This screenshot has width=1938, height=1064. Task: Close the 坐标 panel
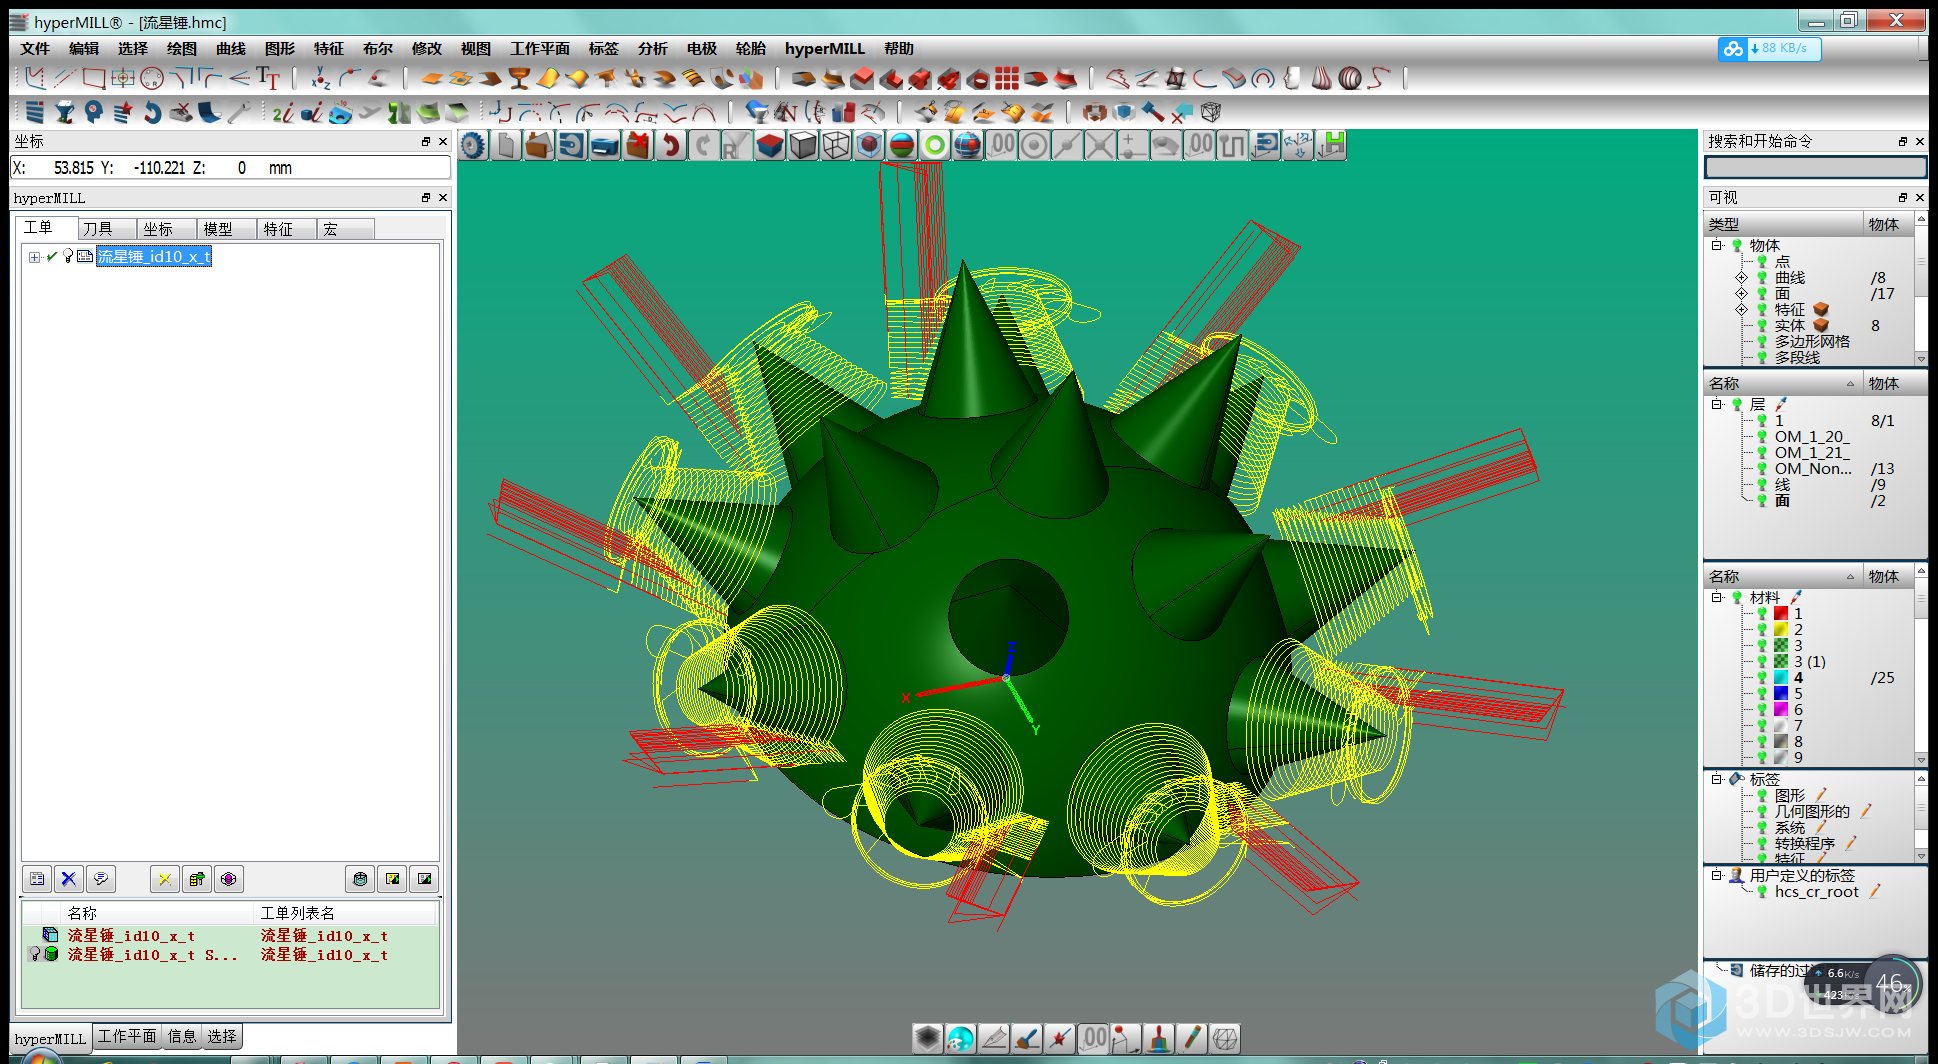(x=443, y=142)
